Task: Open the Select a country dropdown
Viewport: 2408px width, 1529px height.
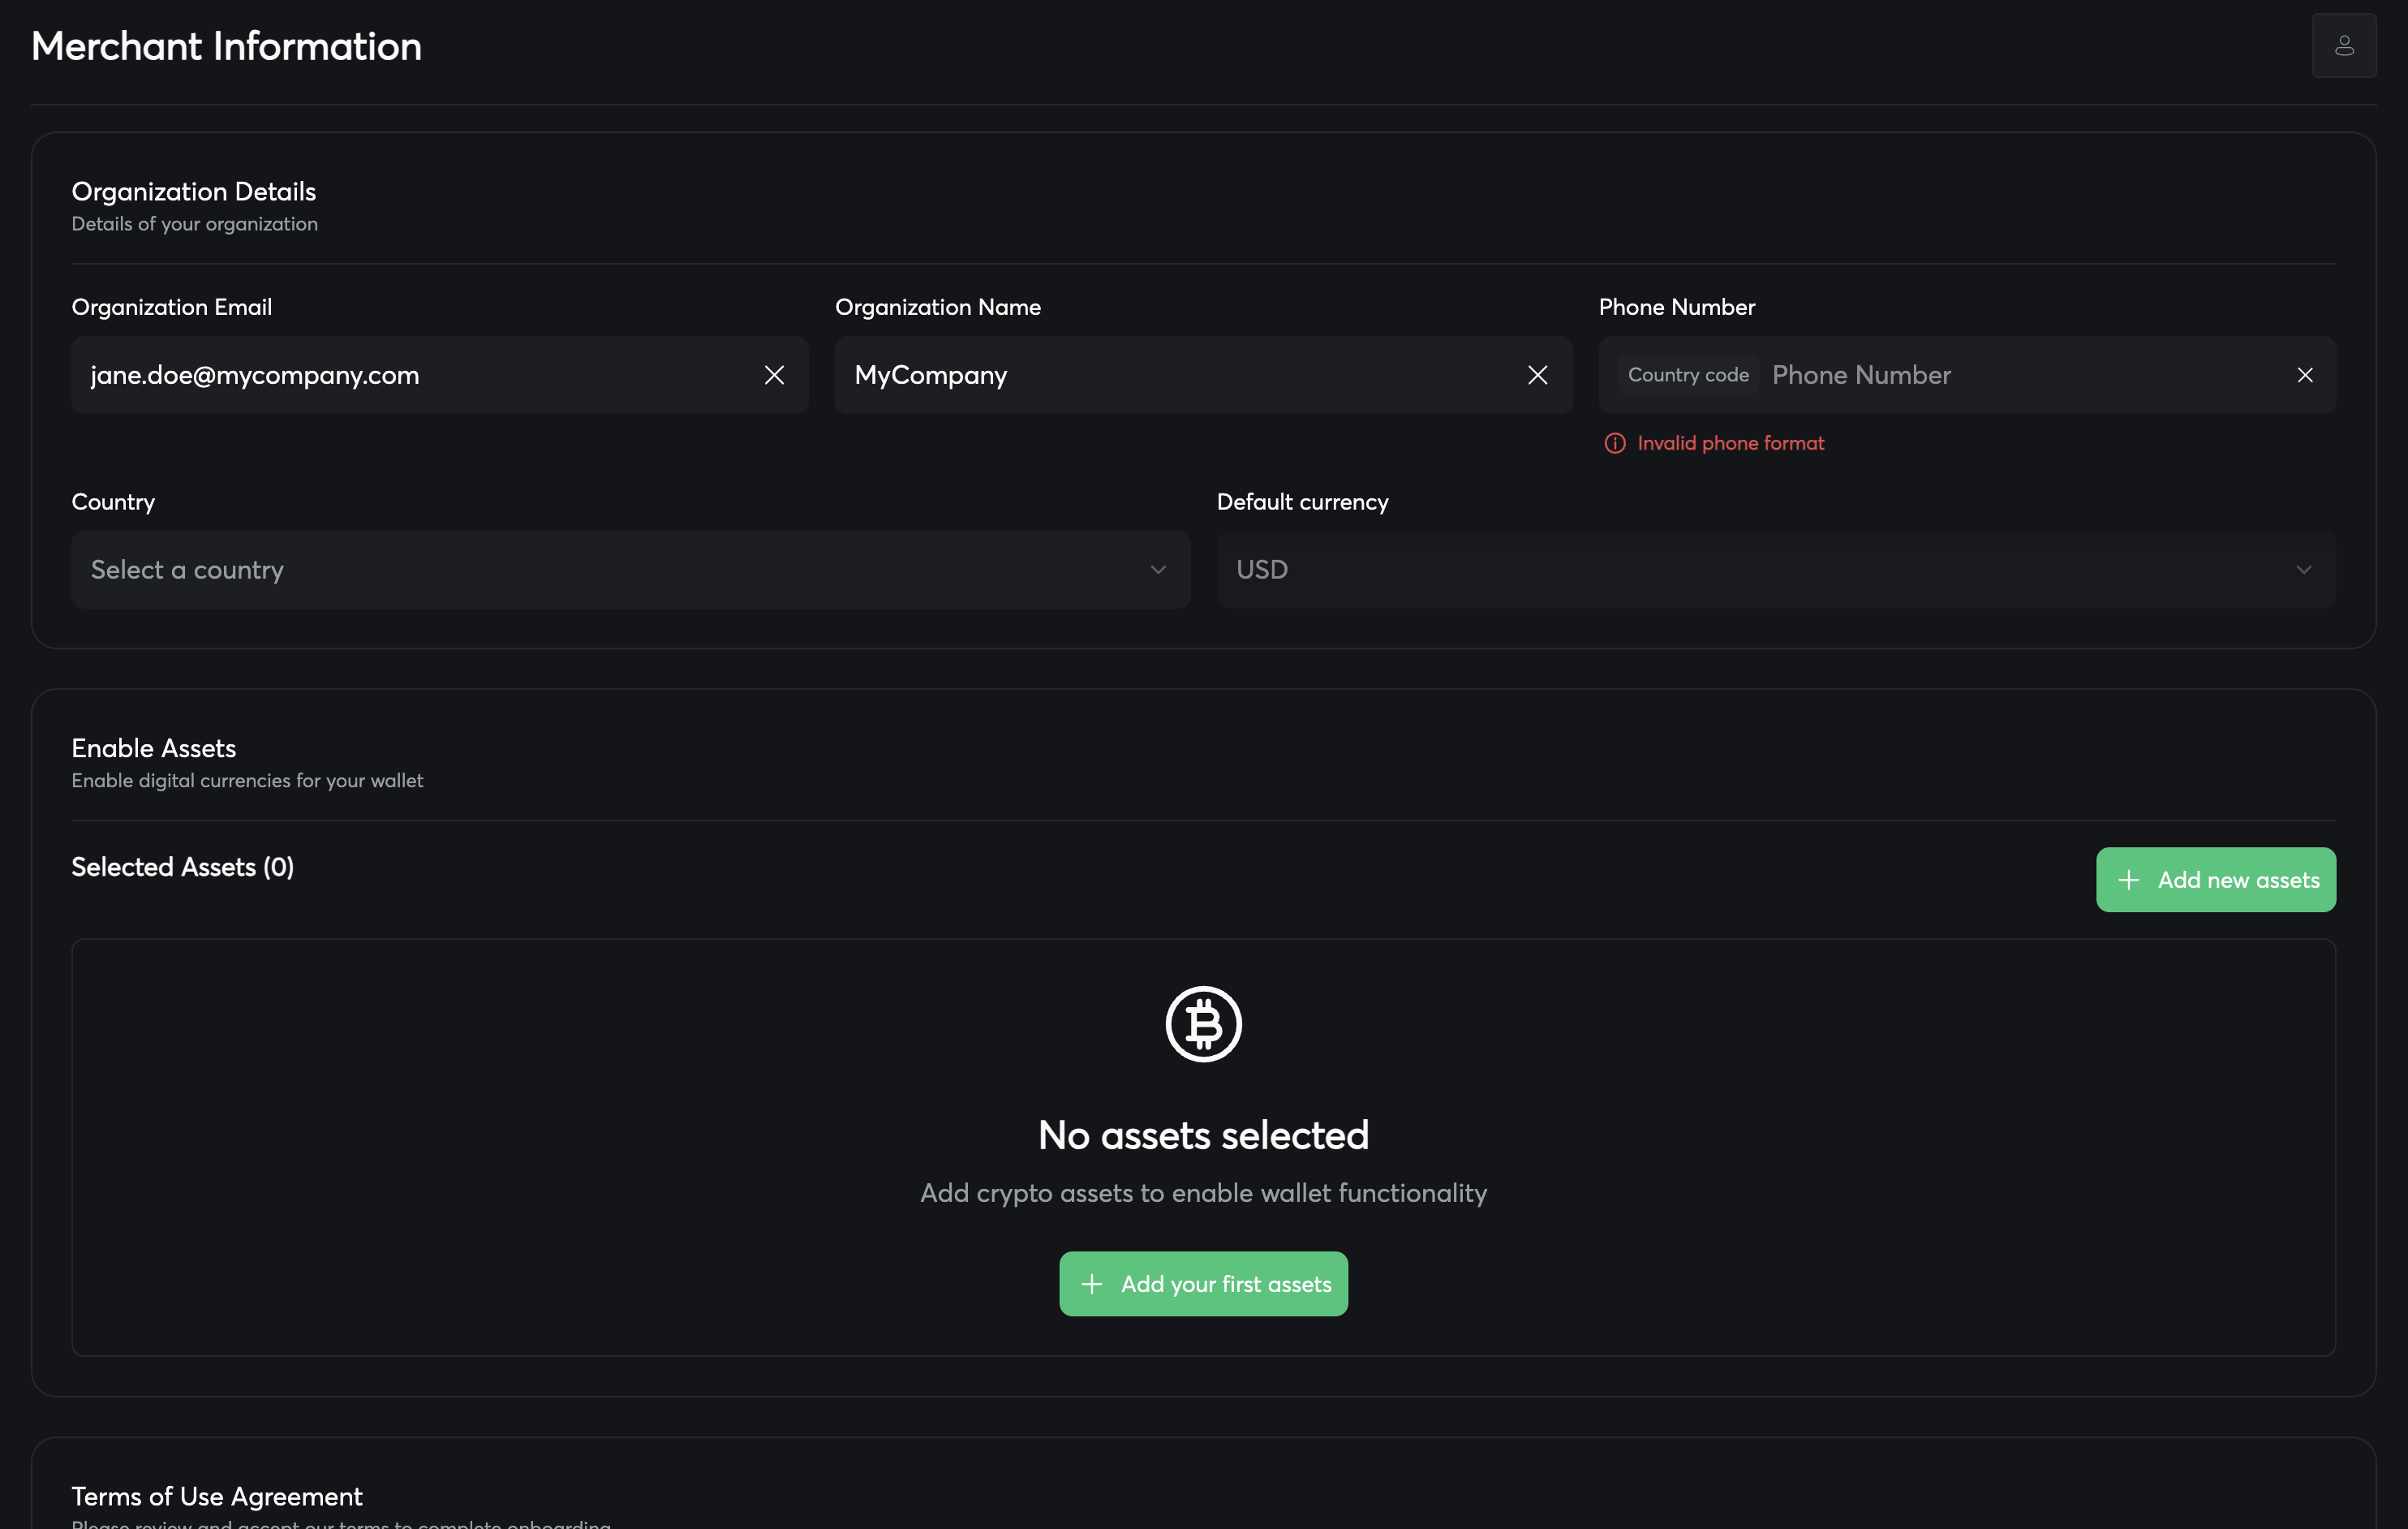Action: (x=600, y=570)
